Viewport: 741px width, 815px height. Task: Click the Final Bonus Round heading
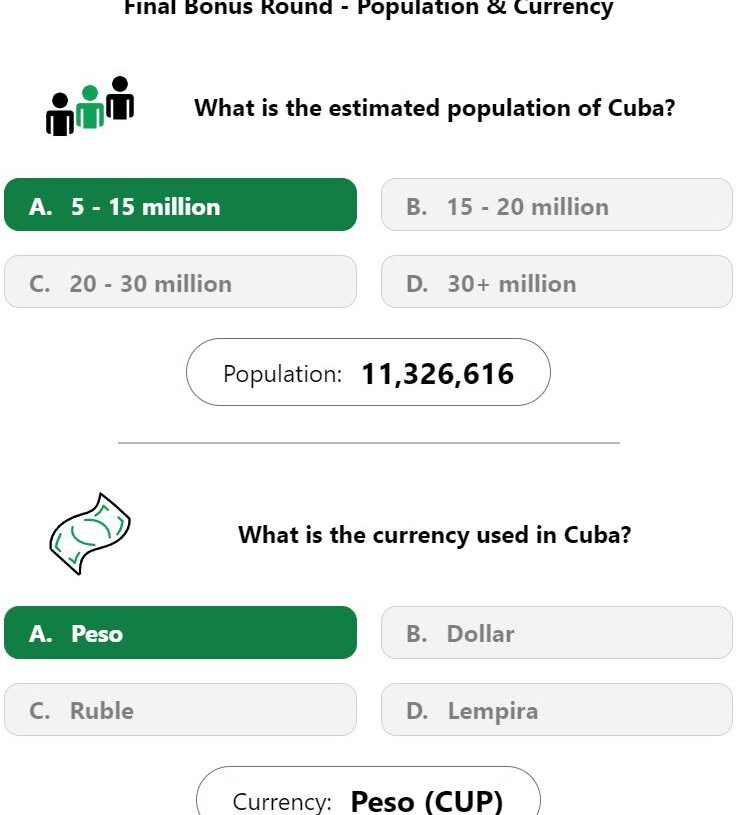[368, 9]
